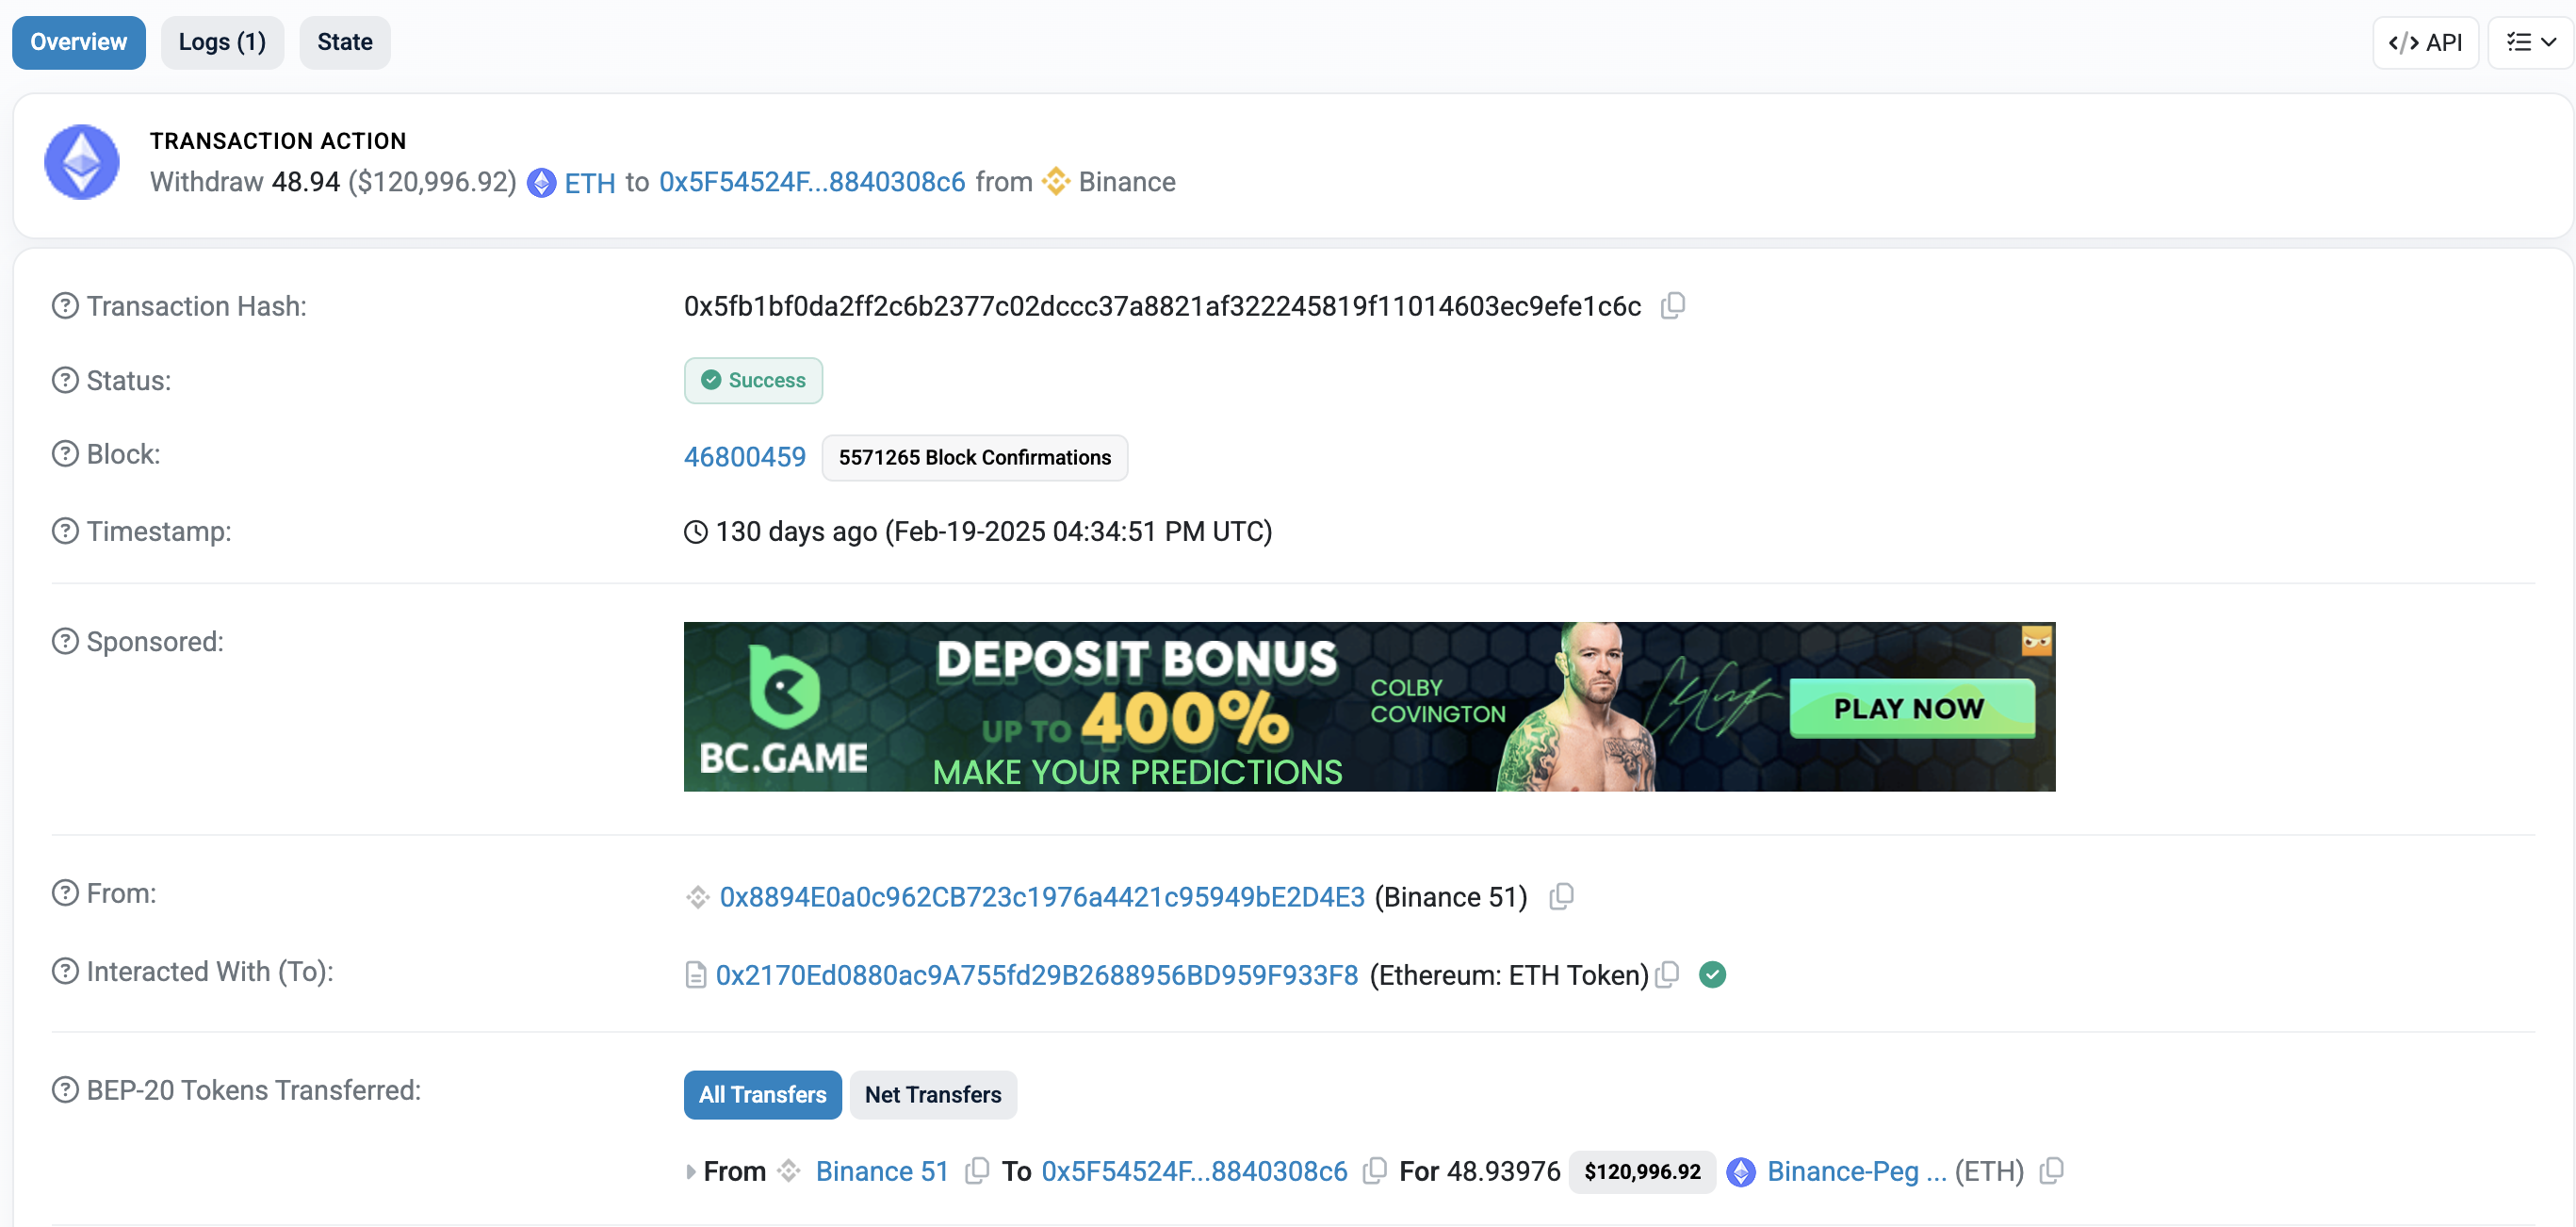Open the 0x8894E0a0c962CB... From address link
Viewport: 2576px width, 1227px height.
(1042, 897)
